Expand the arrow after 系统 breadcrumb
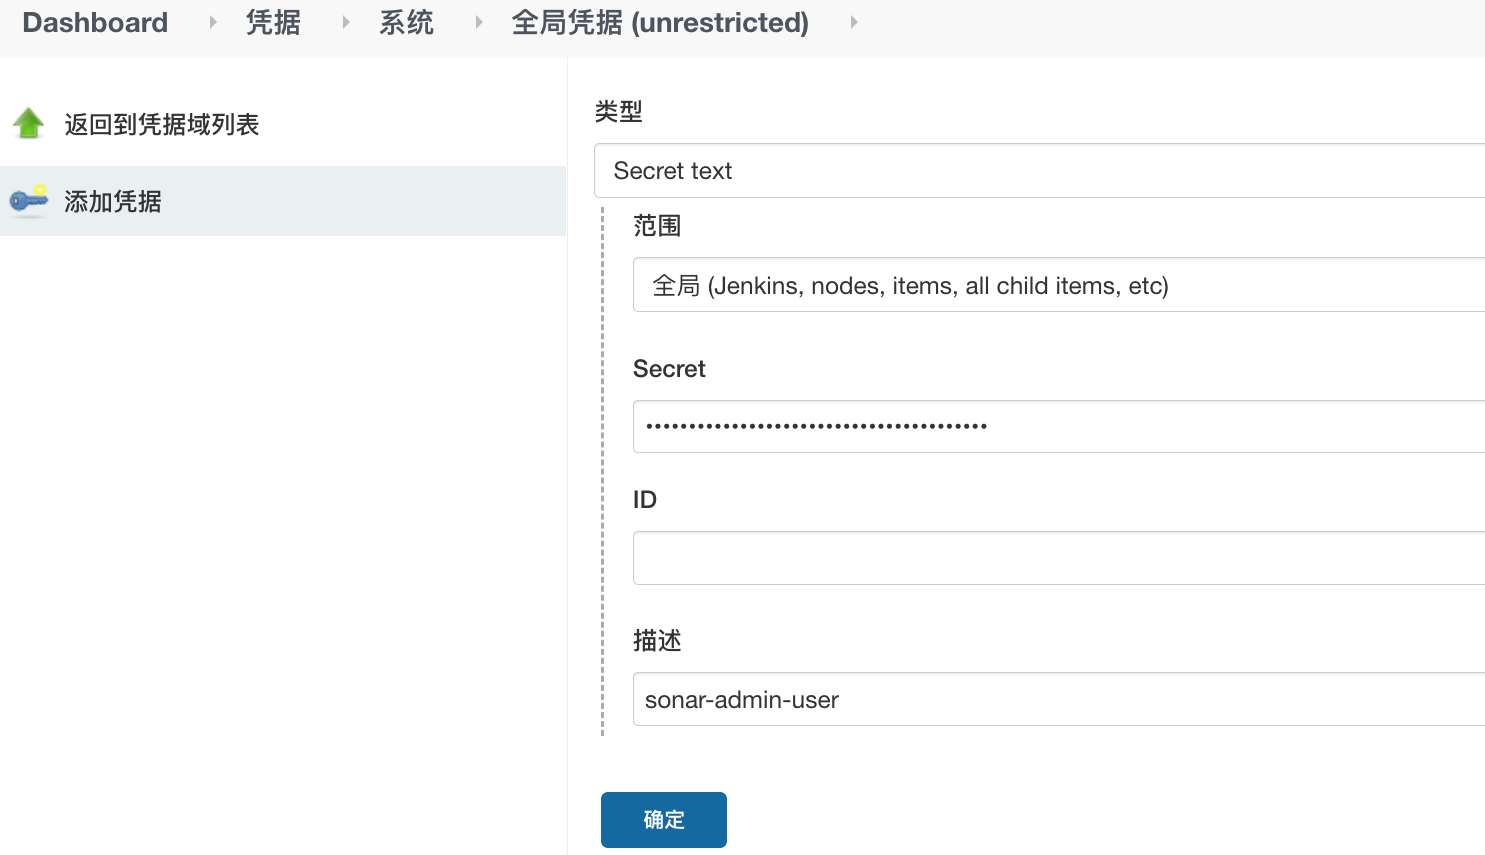The width and height of the screenshot is (1485, 855). pos(479,22)
